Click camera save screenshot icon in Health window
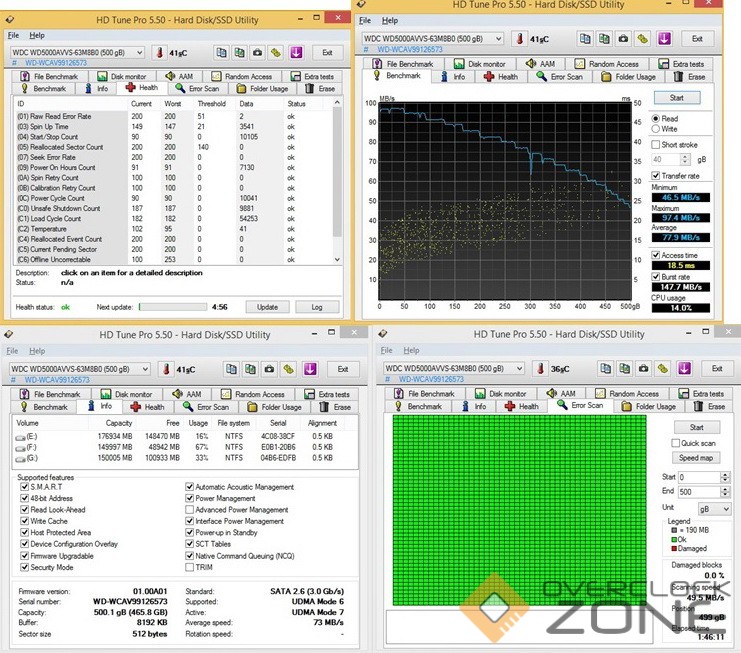The height and width of the screenshot is (653, 741). [x=258, y=52]
